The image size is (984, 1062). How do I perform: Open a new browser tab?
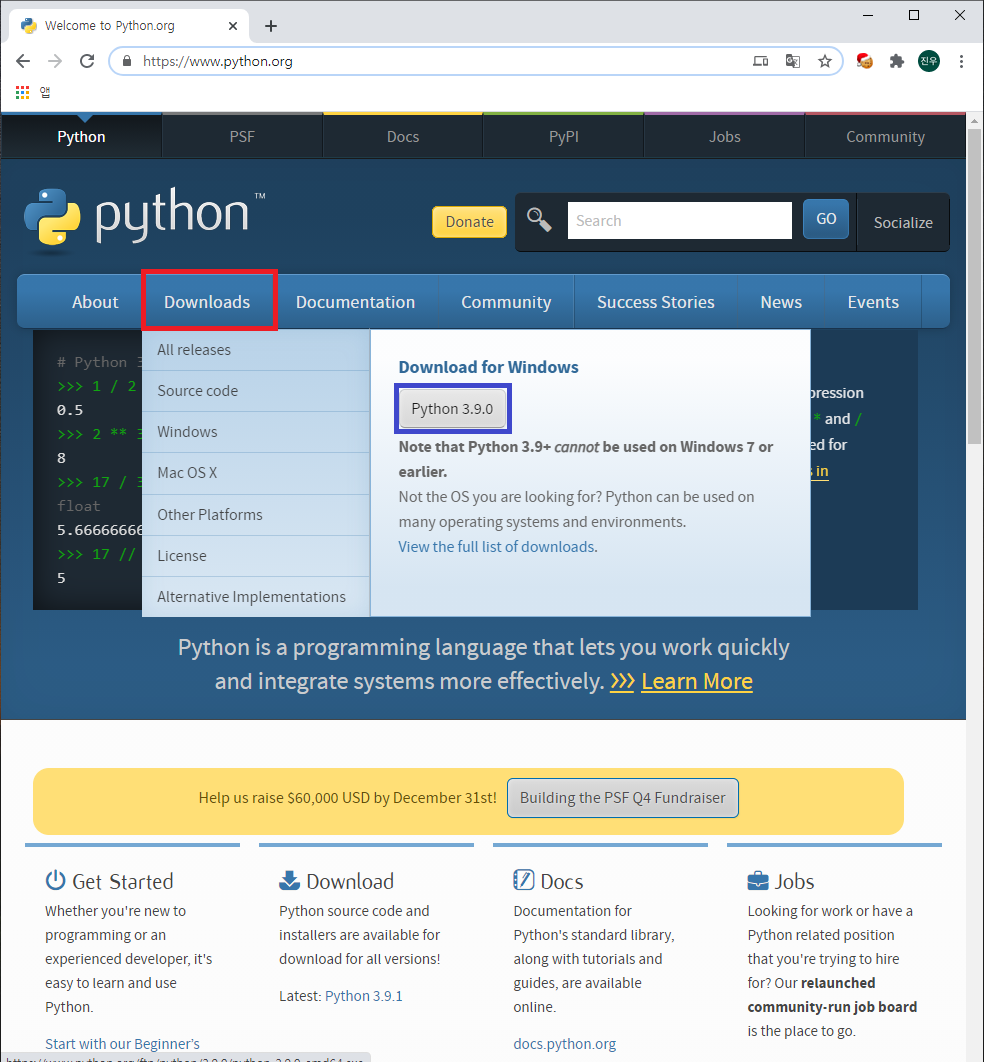[x=271, y=26]
